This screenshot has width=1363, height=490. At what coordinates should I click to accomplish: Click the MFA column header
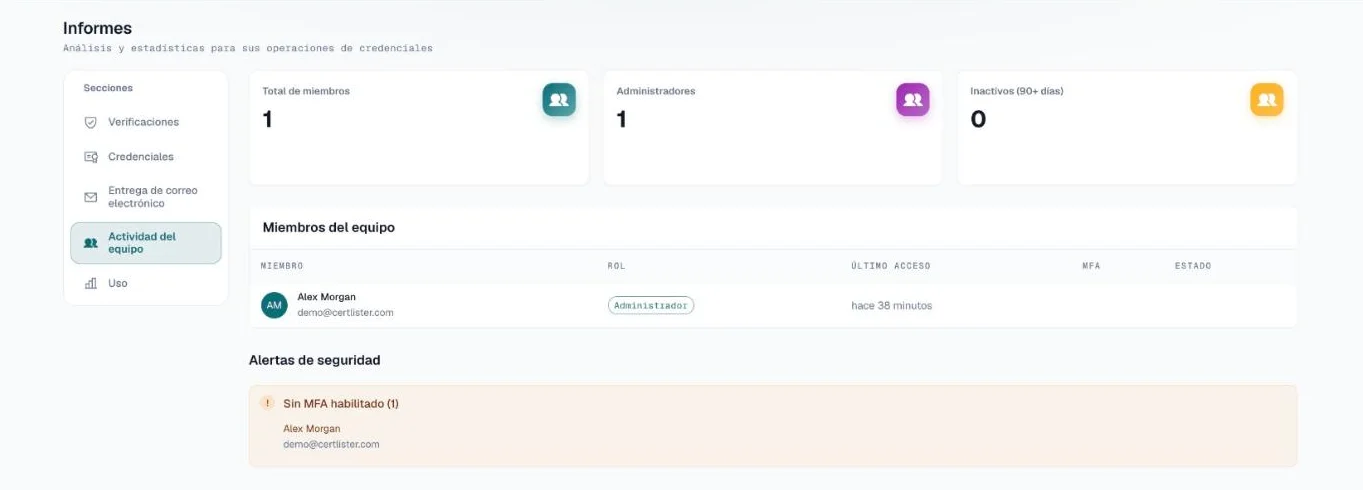(x=1091, y=266)
